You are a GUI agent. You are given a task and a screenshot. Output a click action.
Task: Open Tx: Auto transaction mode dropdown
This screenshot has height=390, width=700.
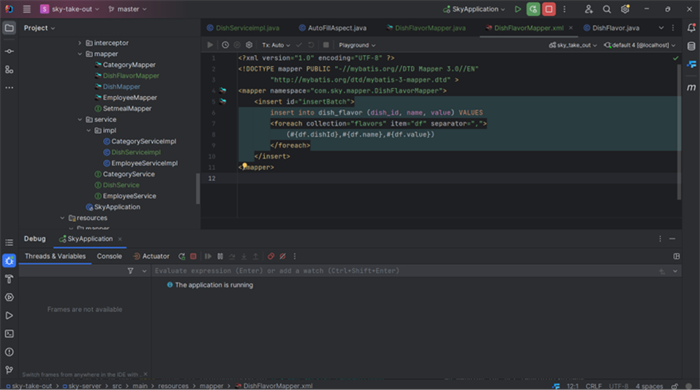point(276,45)
